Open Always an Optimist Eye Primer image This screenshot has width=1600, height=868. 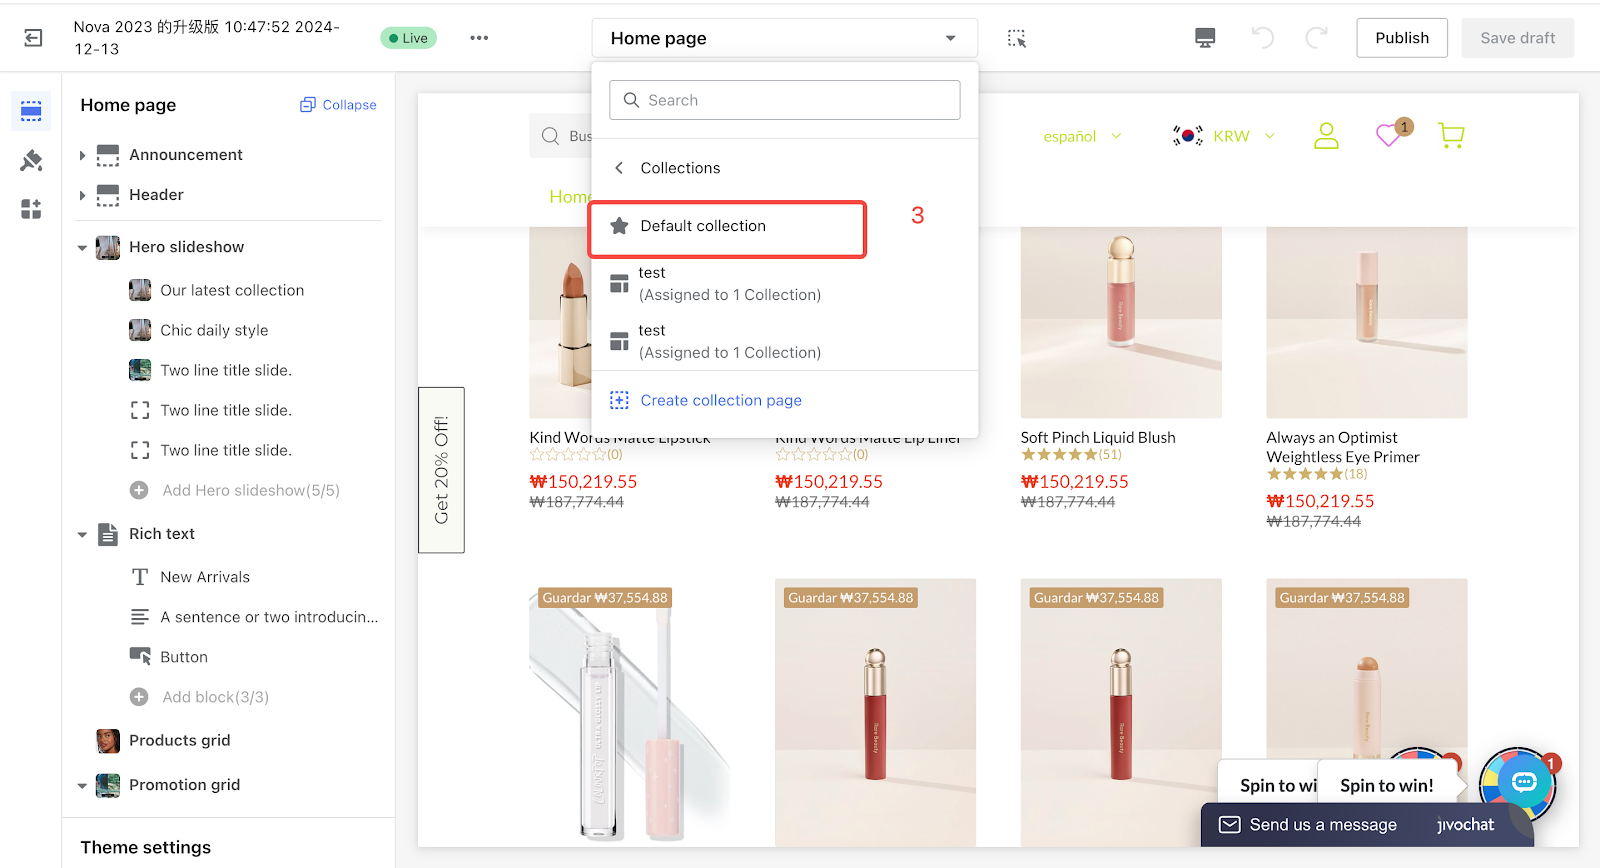pyautogui.click(x=1367, y=322)
